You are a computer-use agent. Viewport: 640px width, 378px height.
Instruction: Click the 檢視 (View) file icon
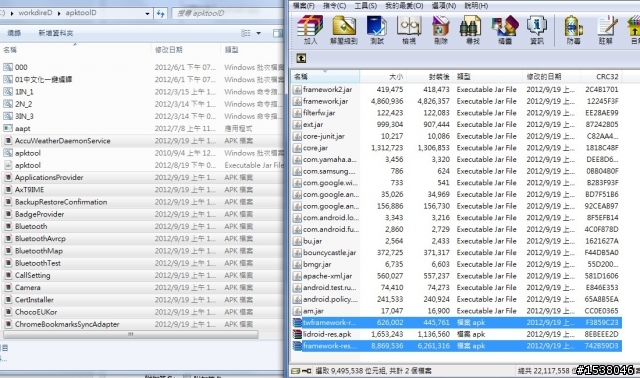409,29
